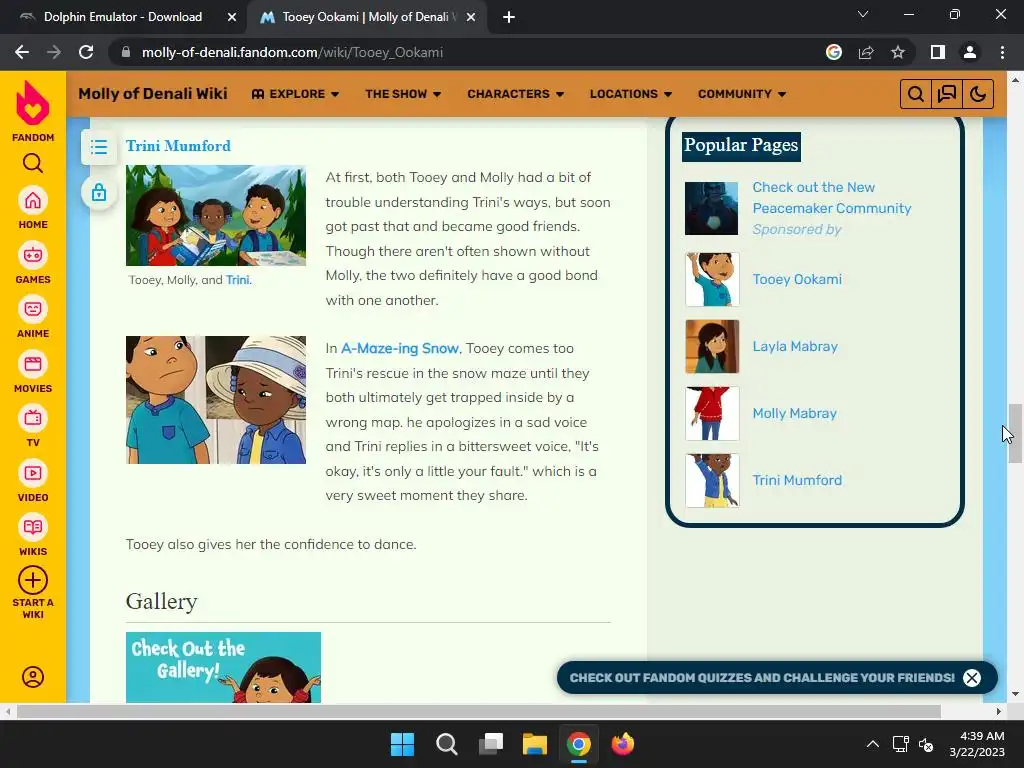Open a new browser tab
1024x768 pixels.
point(509,17)
